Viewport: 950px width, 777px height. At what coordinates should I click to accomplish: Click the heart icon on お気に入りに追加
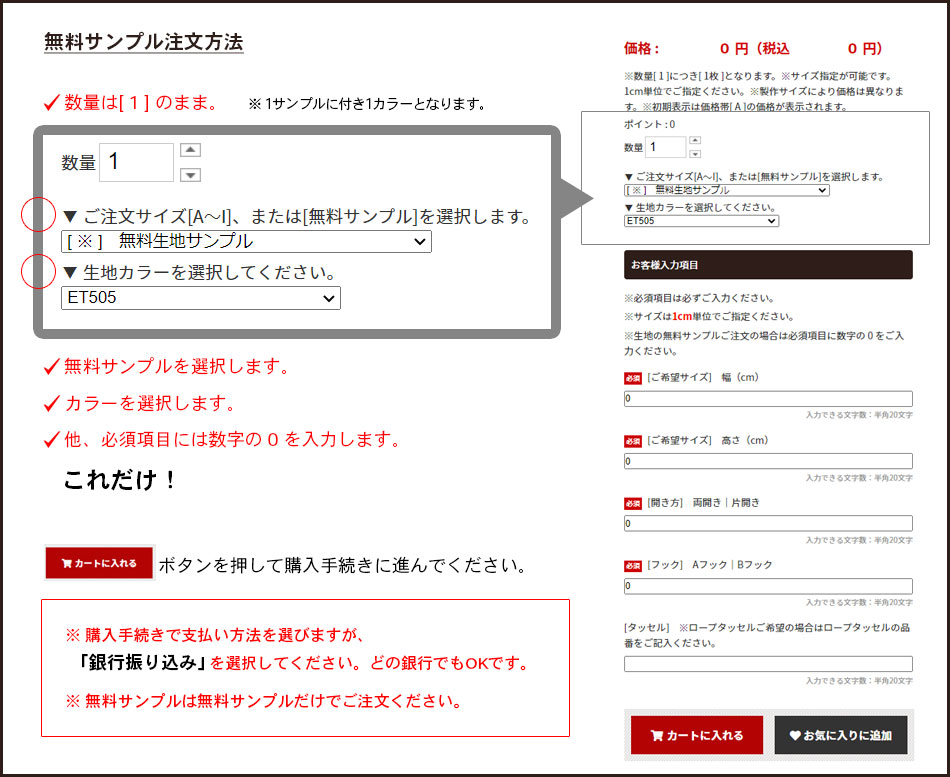coord(795,735)
